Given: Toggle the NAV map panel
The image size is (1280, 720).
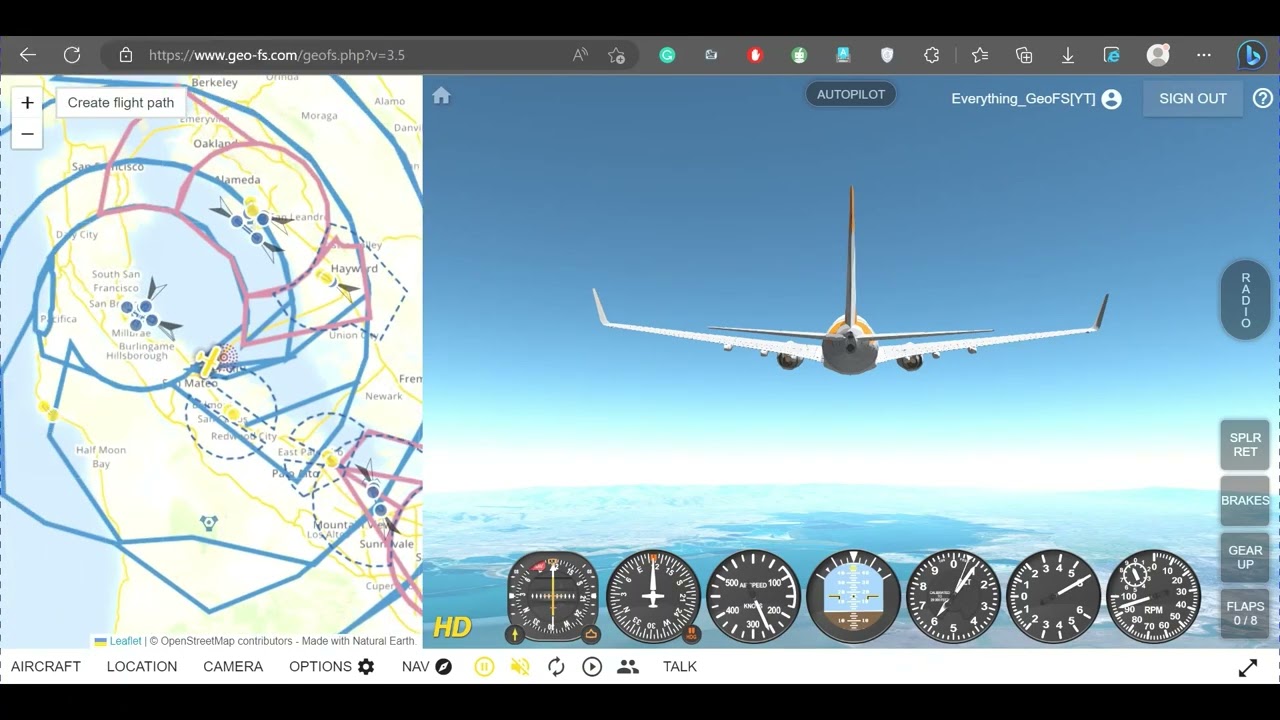Looking at the screenshot, I should [x=427, y=666].
